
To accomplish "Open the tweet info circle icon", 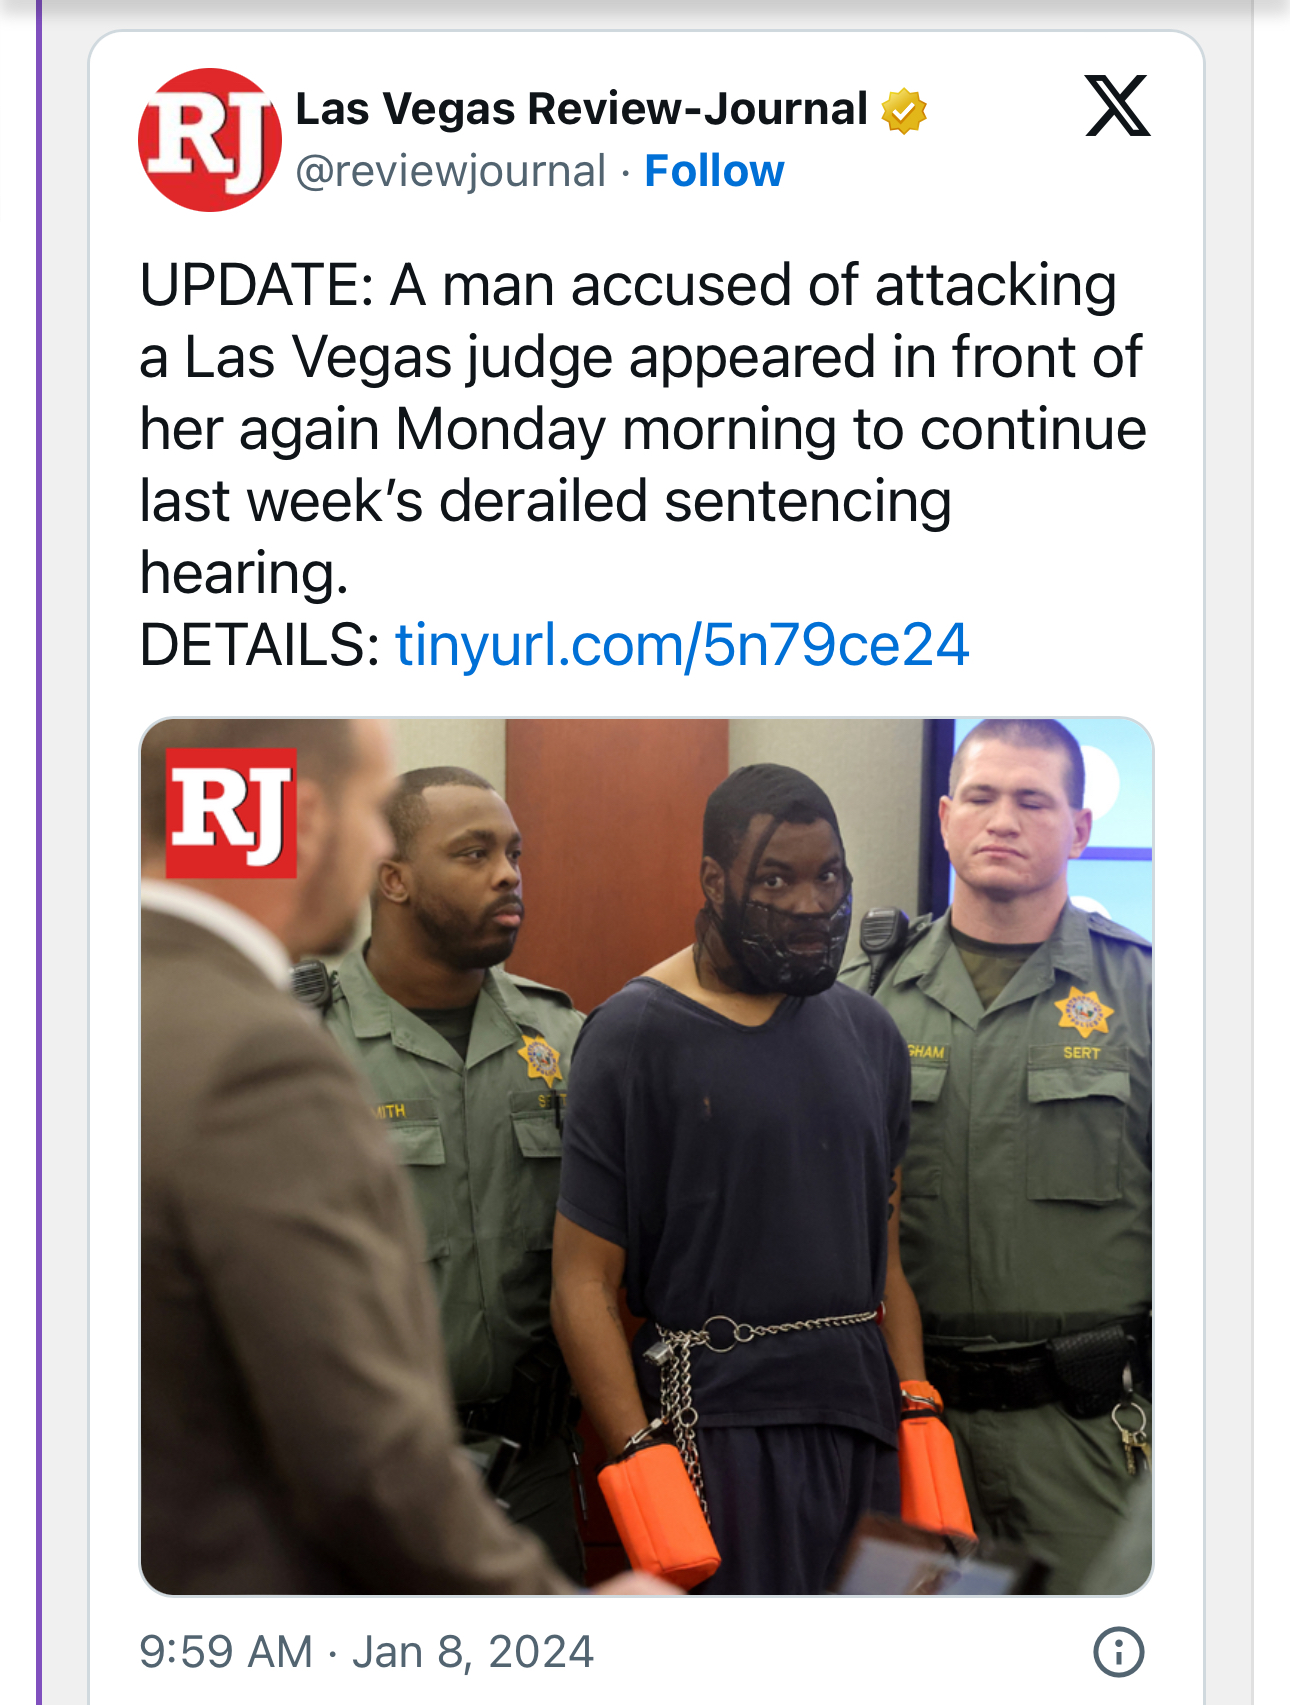I will (1118, 1652).
